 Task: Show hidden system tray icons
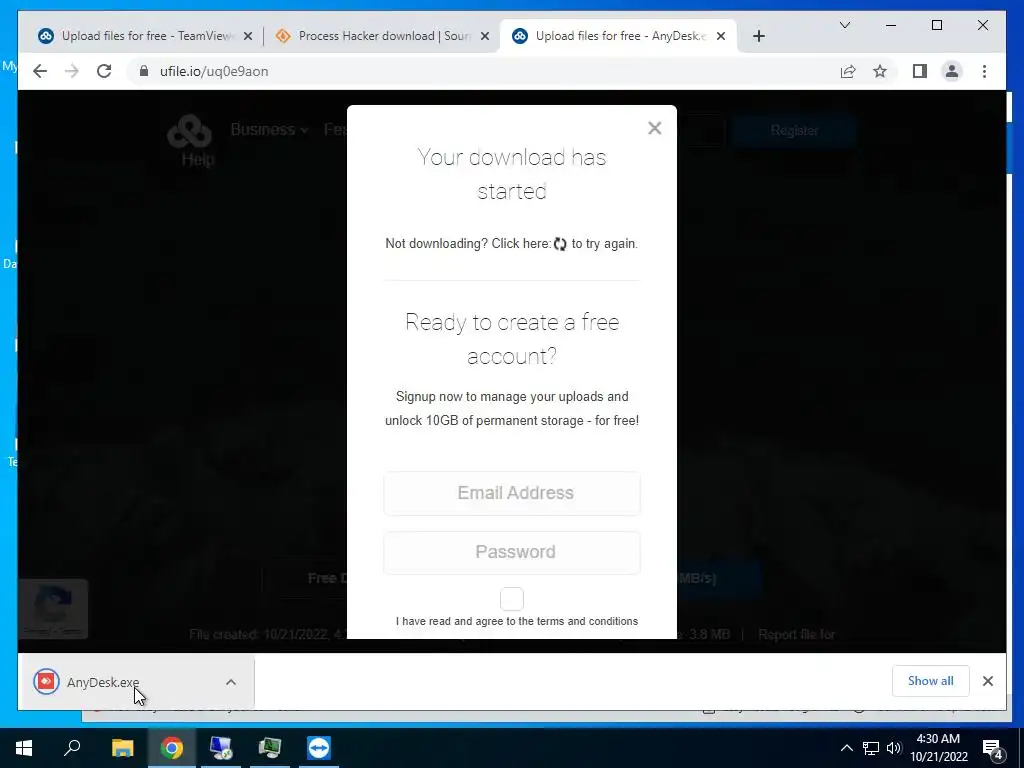point(846,748)
